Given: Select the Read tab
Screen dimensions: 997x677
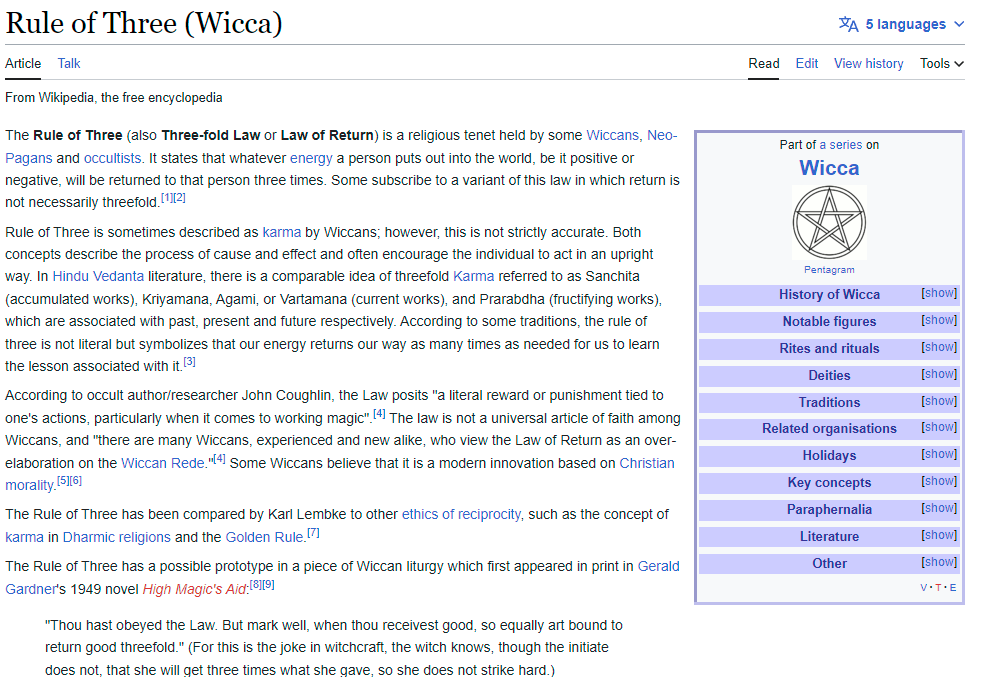Looking at the screenshot, I should [764, 64].
